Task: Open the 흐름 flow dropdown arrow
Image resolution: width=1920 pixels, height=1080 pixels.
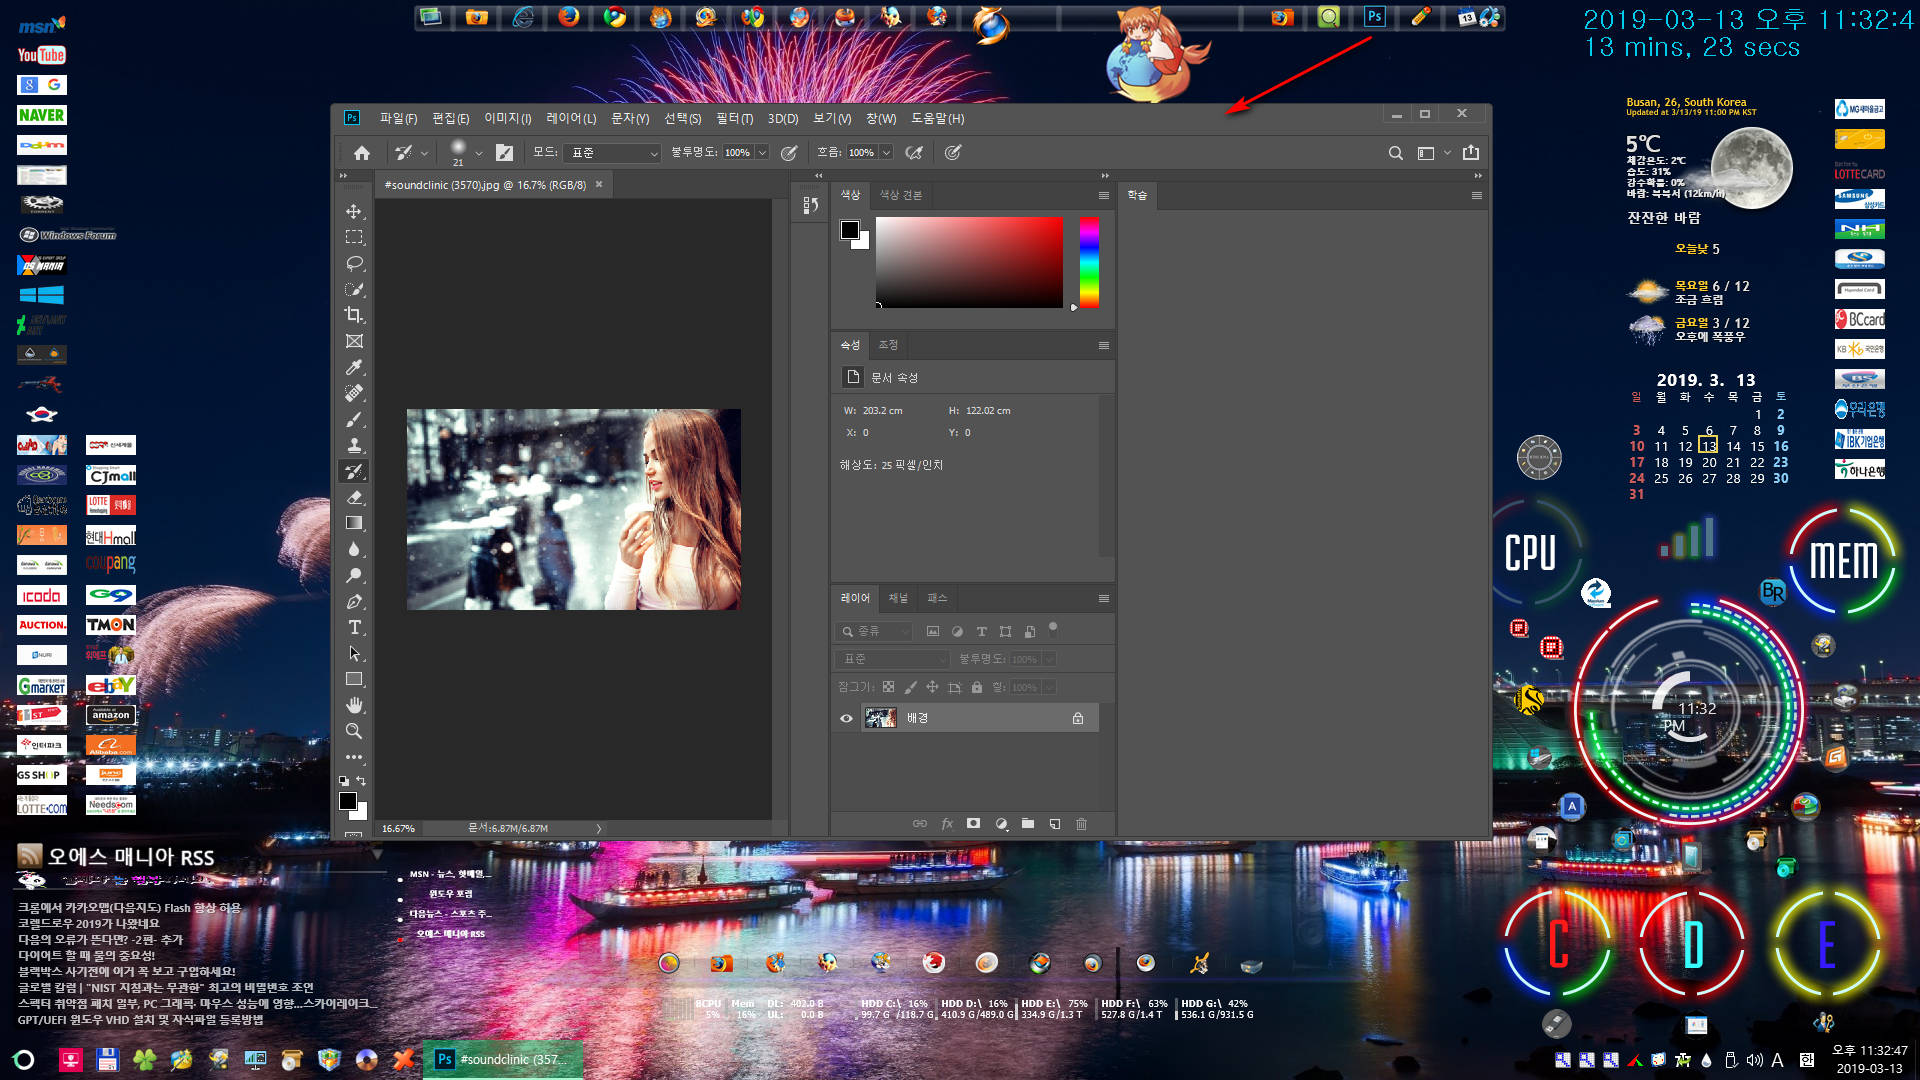Action: pyautogui.click(x=886, y=153)
